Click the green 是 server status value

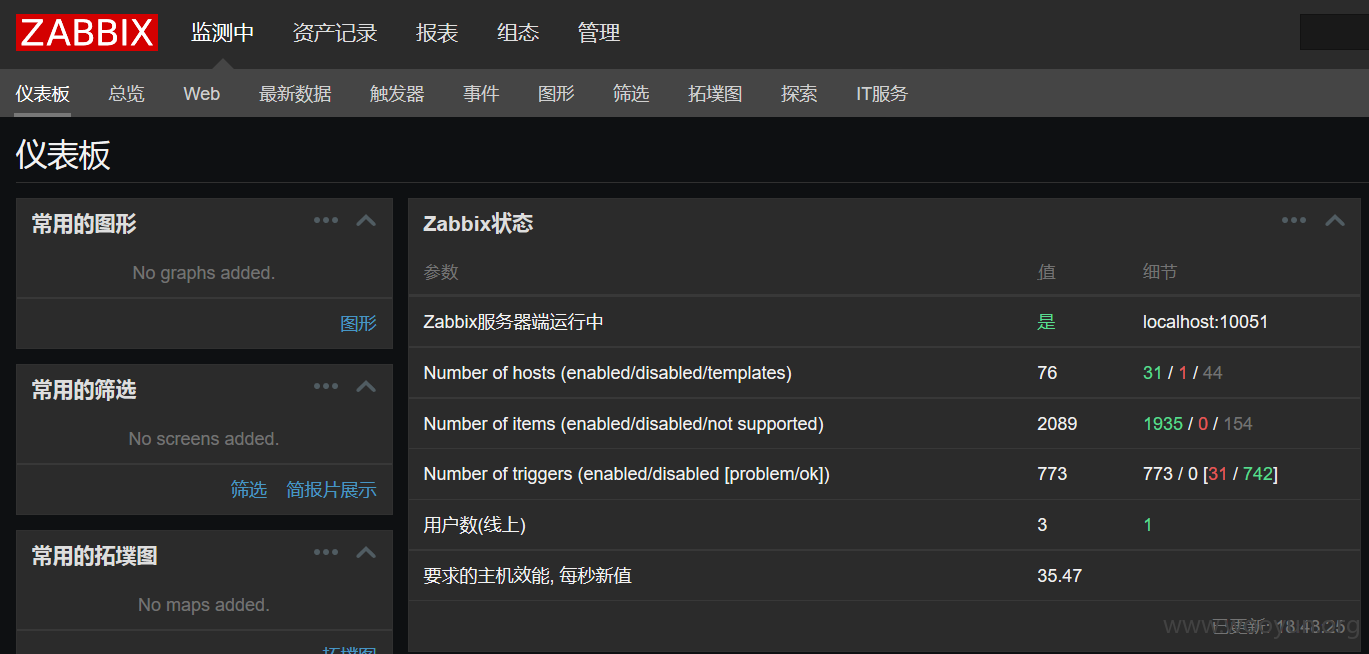click(x=1046, y=322)
